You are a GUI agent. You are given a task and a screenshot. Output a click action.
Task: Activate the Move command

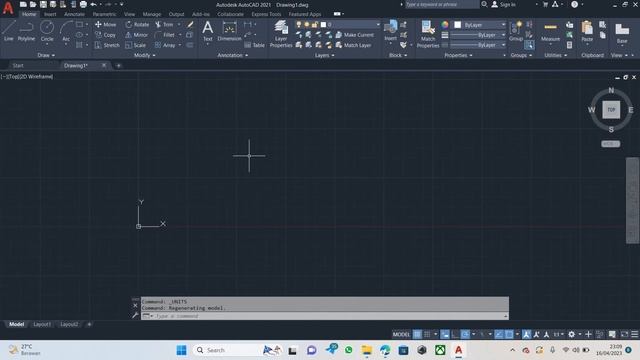pos(105,24)
